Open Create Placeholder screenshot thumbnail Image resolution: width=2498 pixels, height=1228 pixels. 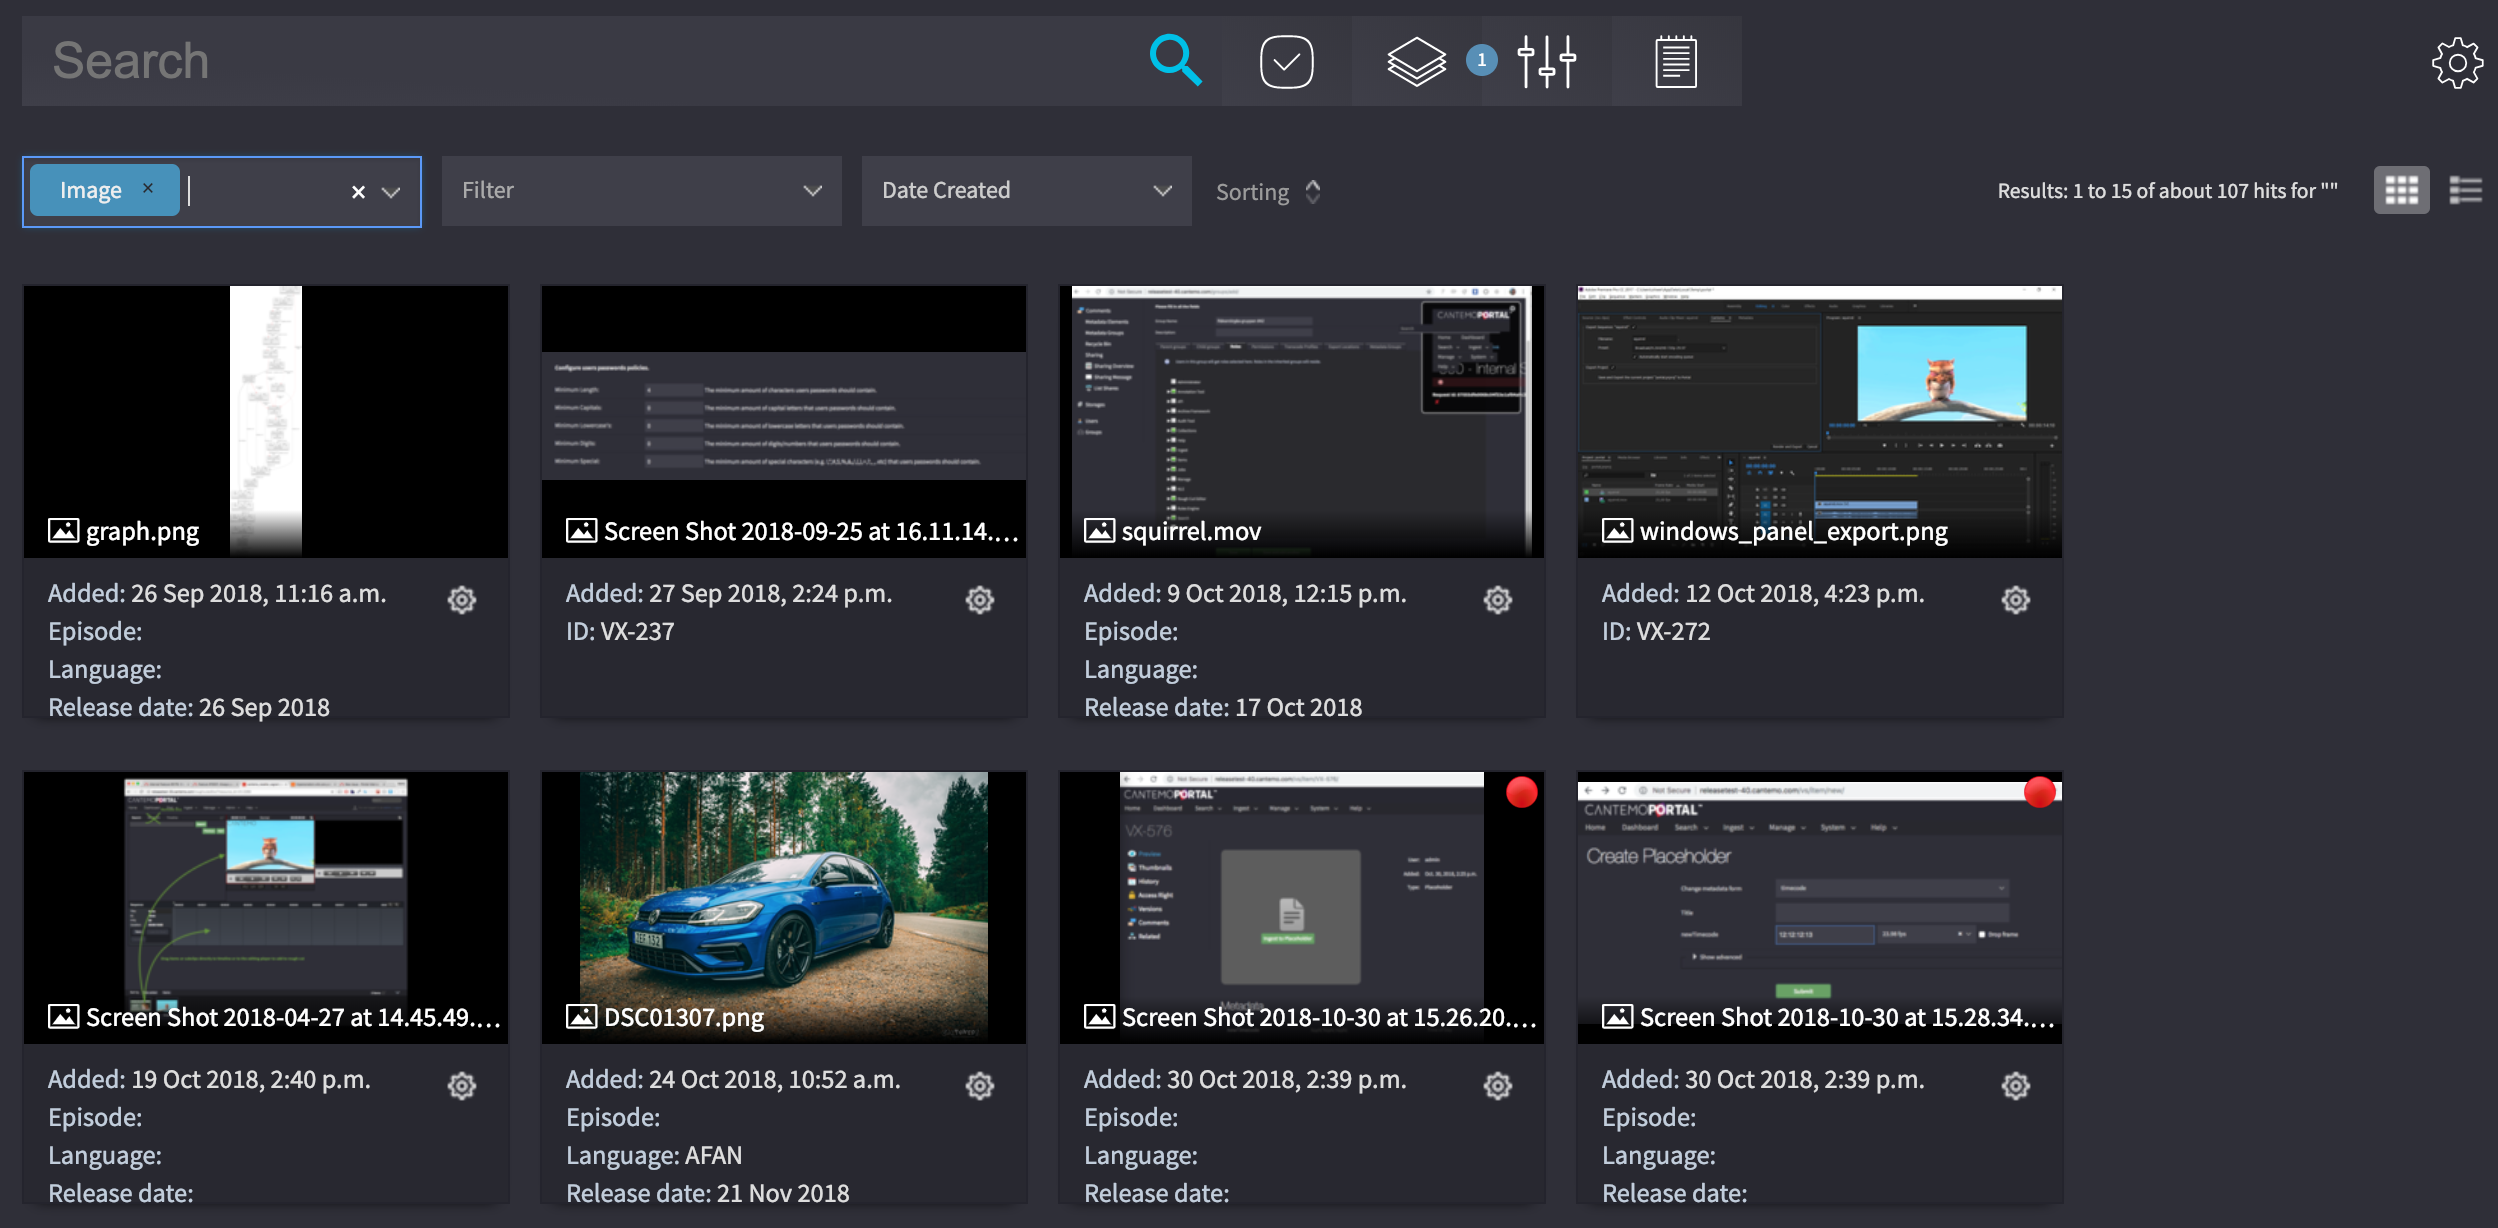point(1820,907)
